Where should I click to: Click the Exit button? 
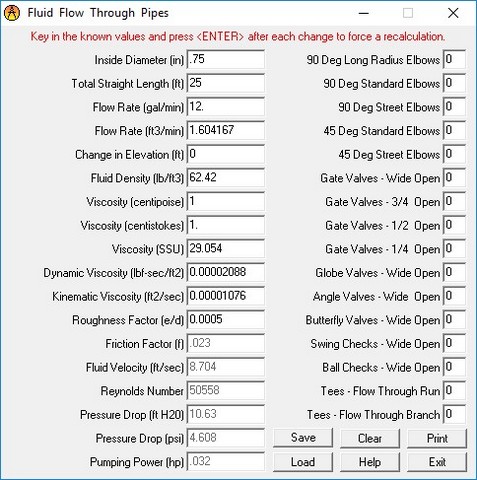tap(437, 462)
